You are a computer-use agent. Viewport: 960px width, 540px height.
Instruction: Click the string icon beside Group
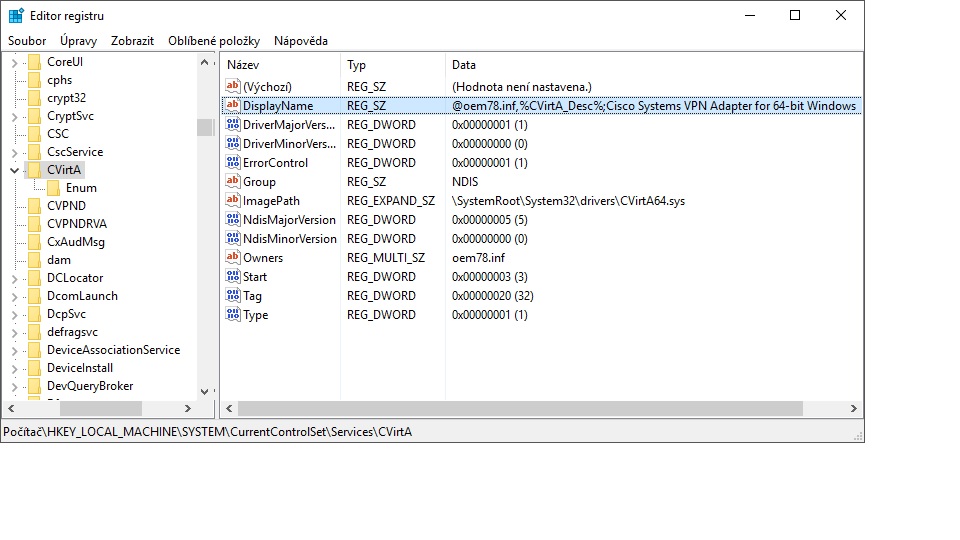pyautogui.click(x=233, y=181)
